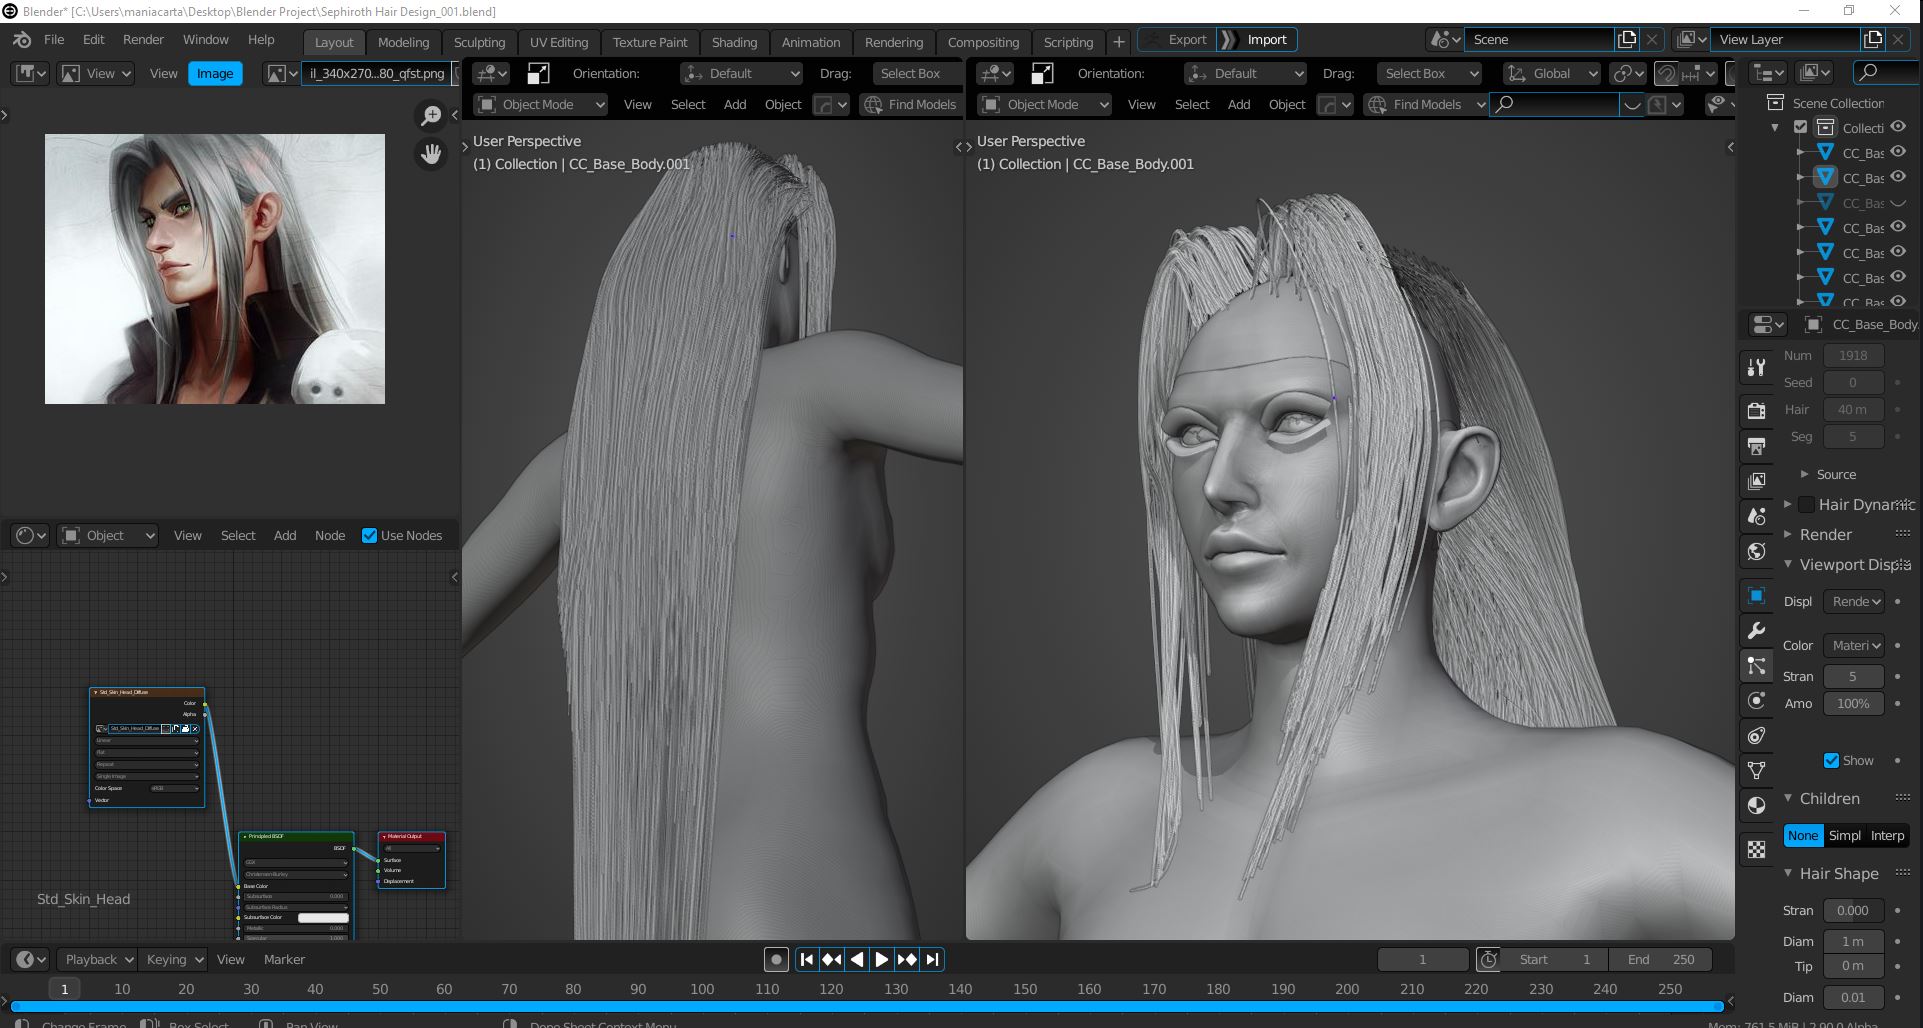This screenshot has height=1028, width=1923.
Task: Open the Object Constraint properties tab
Action: [x=1756, y=736]
